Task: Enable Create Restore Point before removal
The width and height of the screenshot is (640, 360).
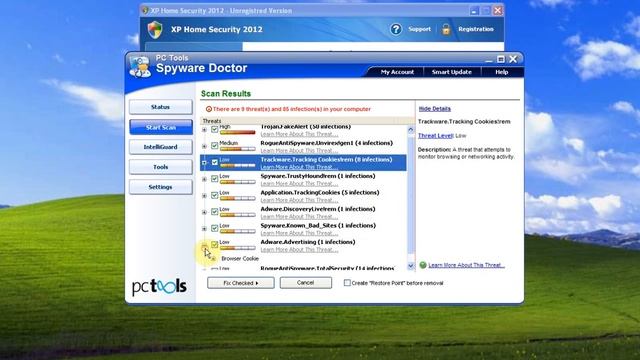Action: tap(347, 283)
